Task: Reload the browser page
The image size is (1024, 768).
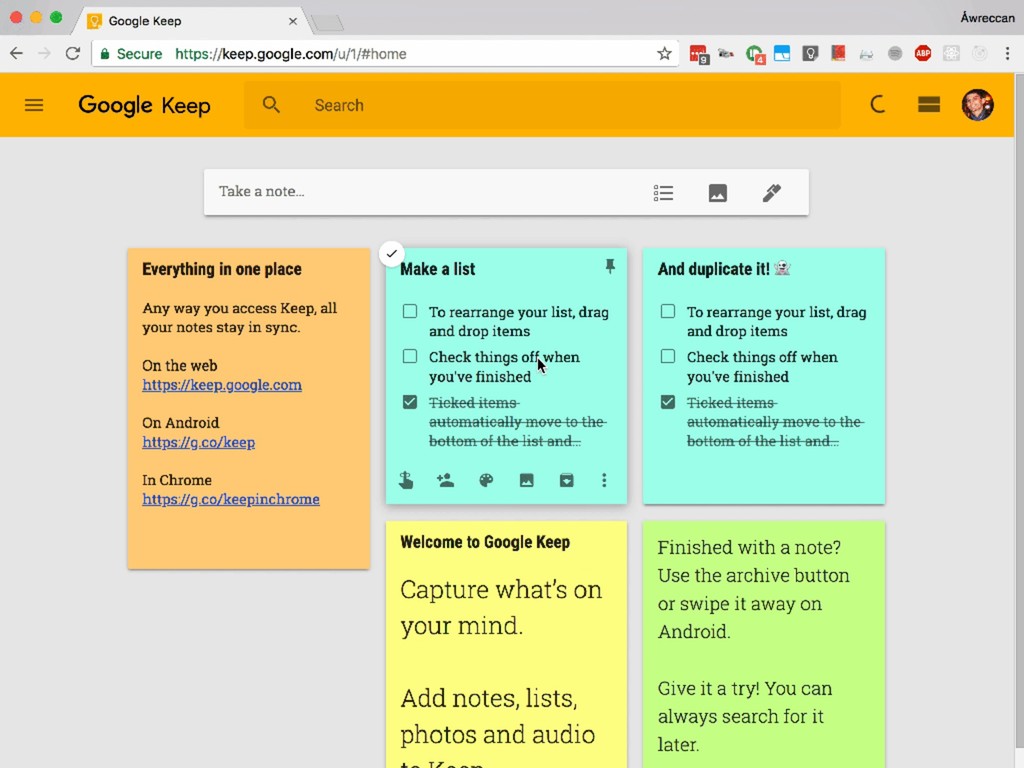Action: (72, 54)
